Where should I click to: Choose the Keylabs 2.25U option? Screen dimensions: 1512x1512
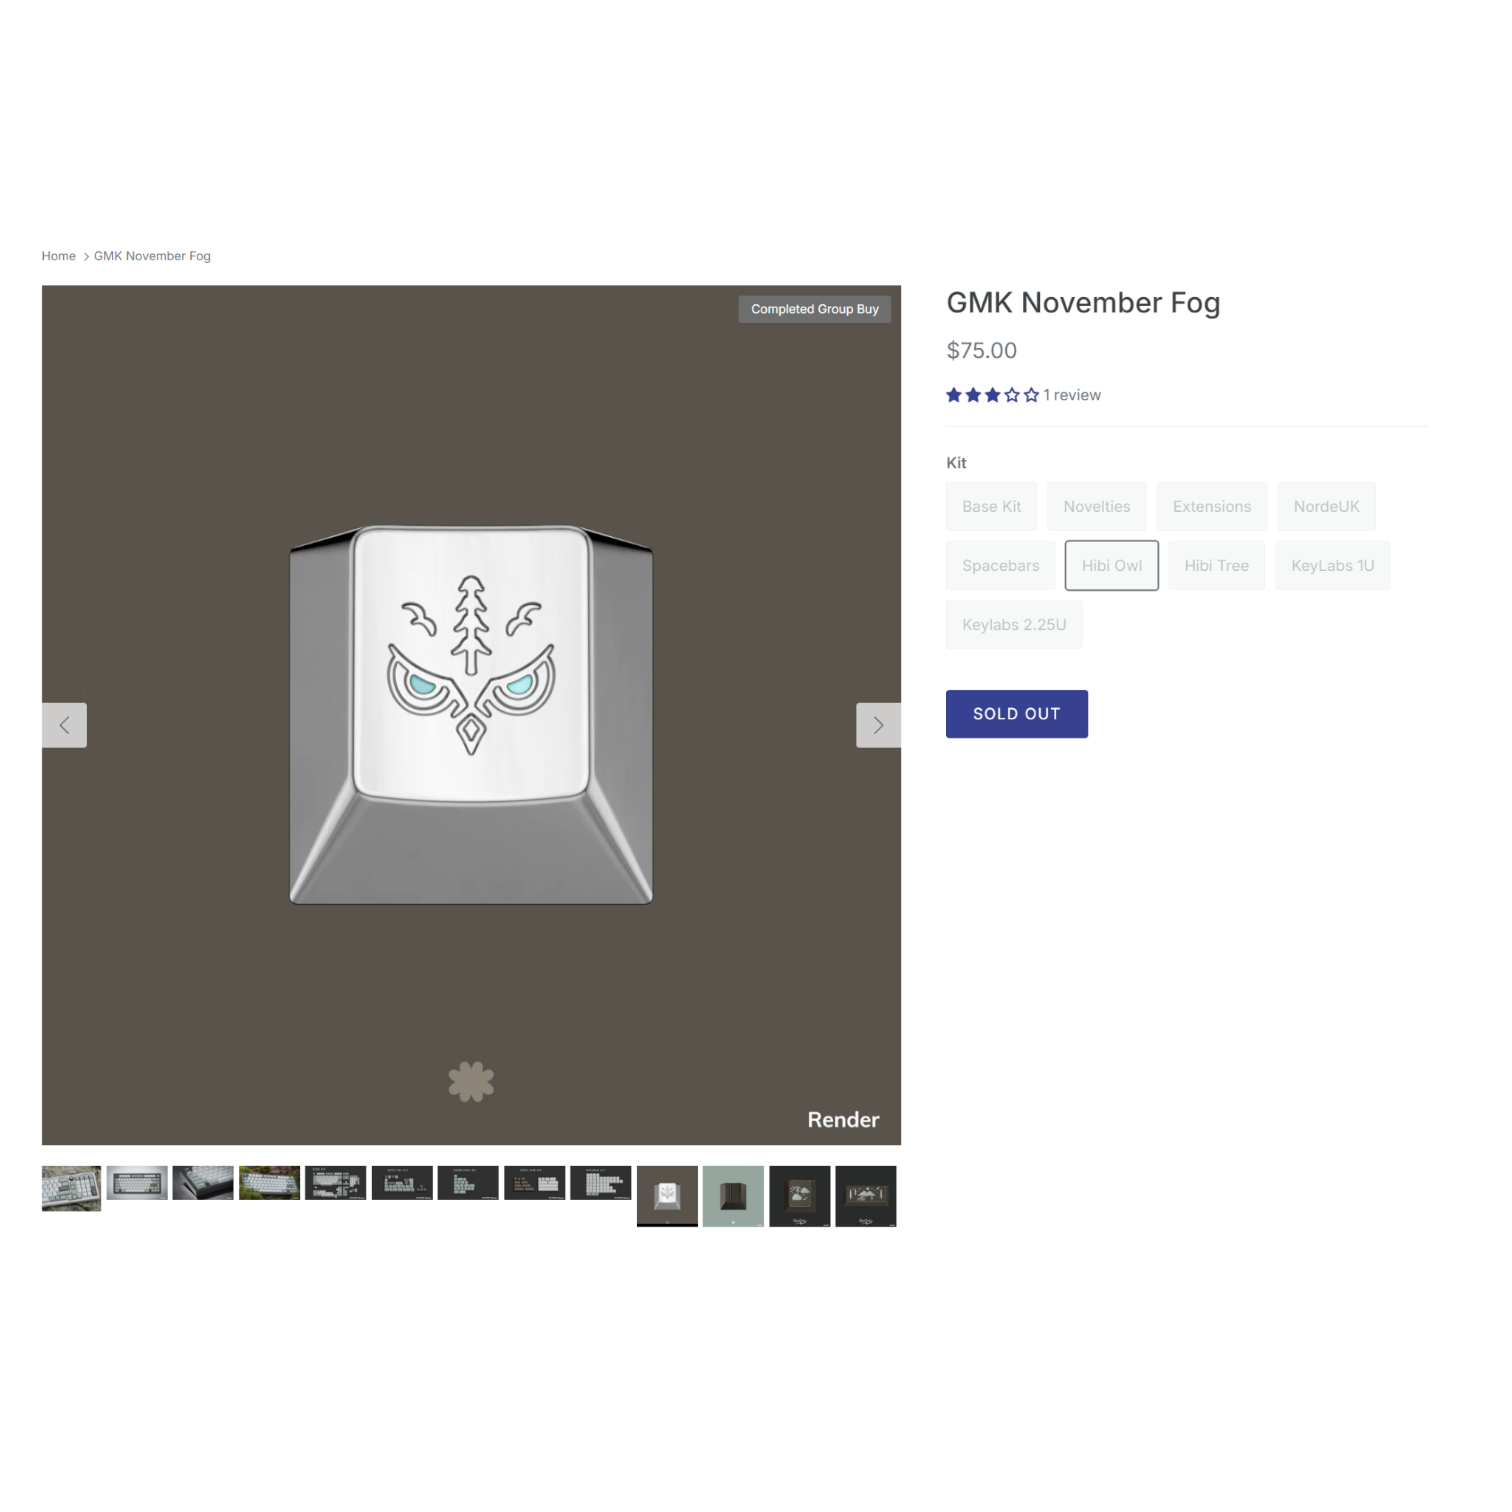point(1014,625)
